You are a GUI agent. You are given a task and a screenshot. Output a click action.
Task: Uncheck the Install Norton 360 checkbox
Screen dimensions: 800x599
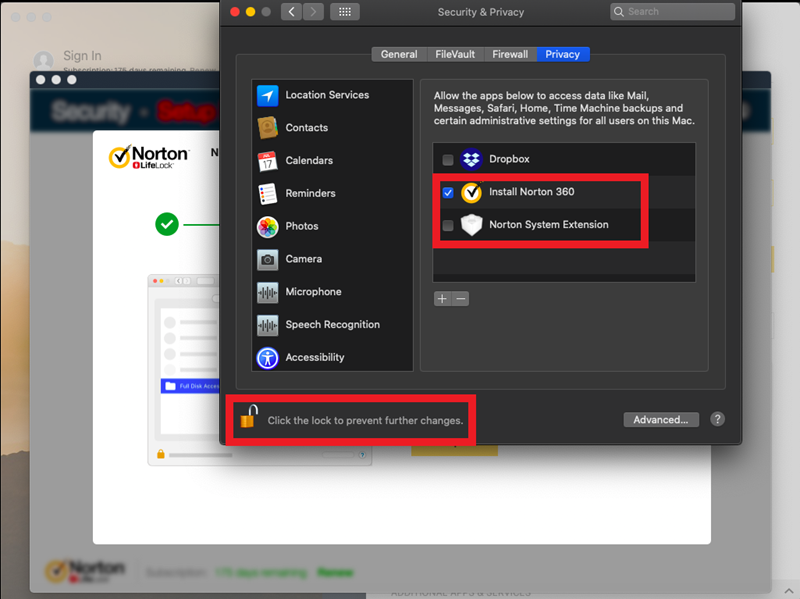click(x=448, y=193)
